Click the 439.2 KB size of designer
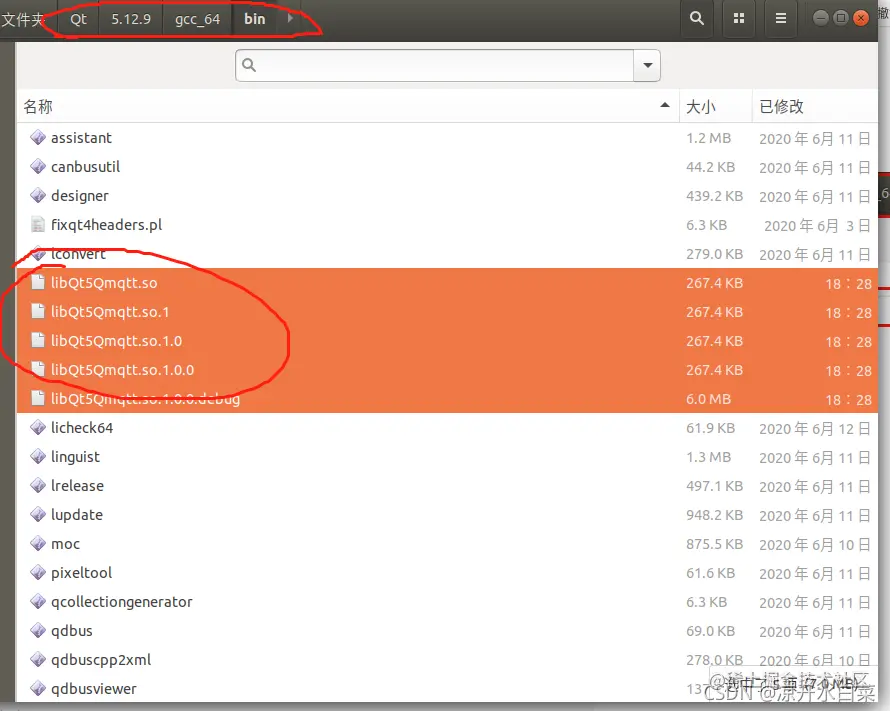Image resolution: width=890 pixels, height=711 pixels. [714, 196]
